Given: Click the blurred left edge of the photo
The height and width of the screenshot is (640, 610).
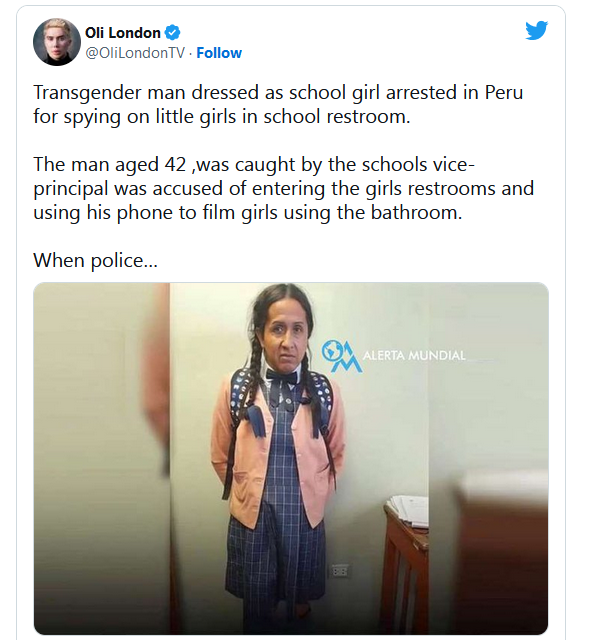Looking at the screenshot, I should pos(101,458).
